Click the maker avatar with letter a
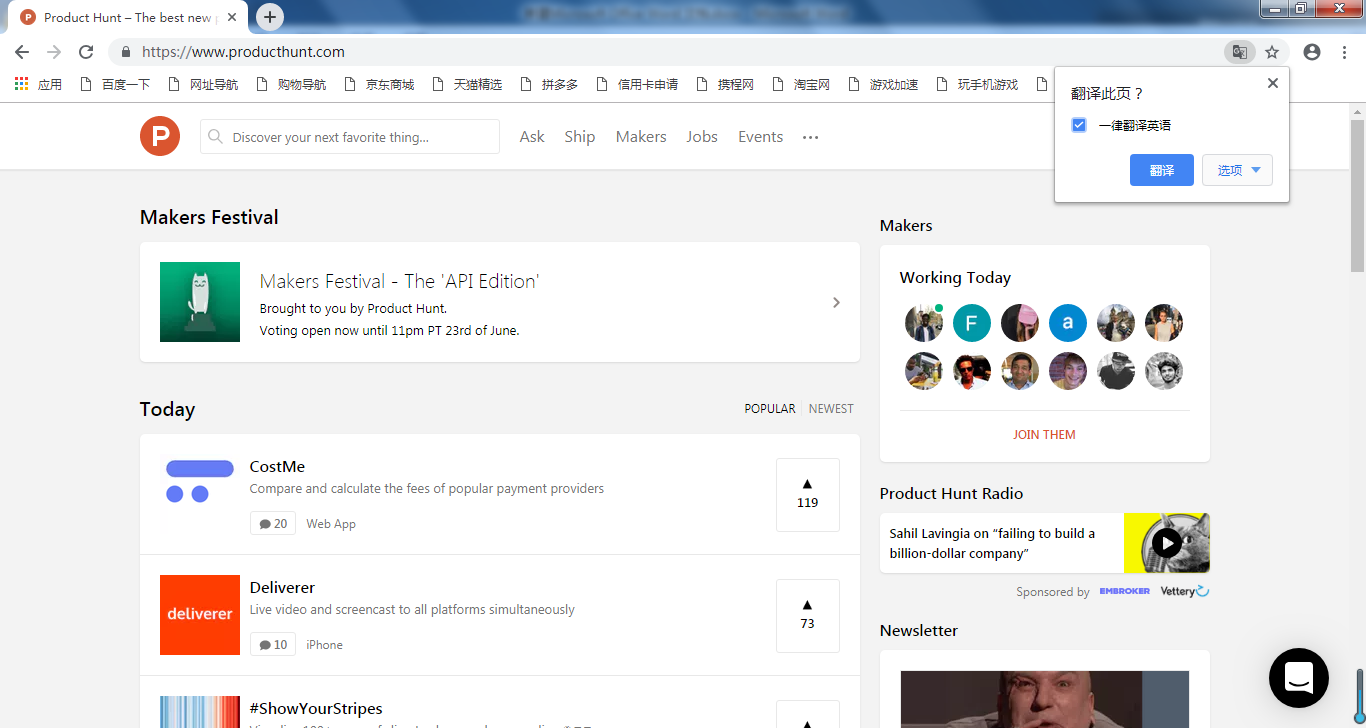This screenshot has height=728, width=1366. (1068, 323)
